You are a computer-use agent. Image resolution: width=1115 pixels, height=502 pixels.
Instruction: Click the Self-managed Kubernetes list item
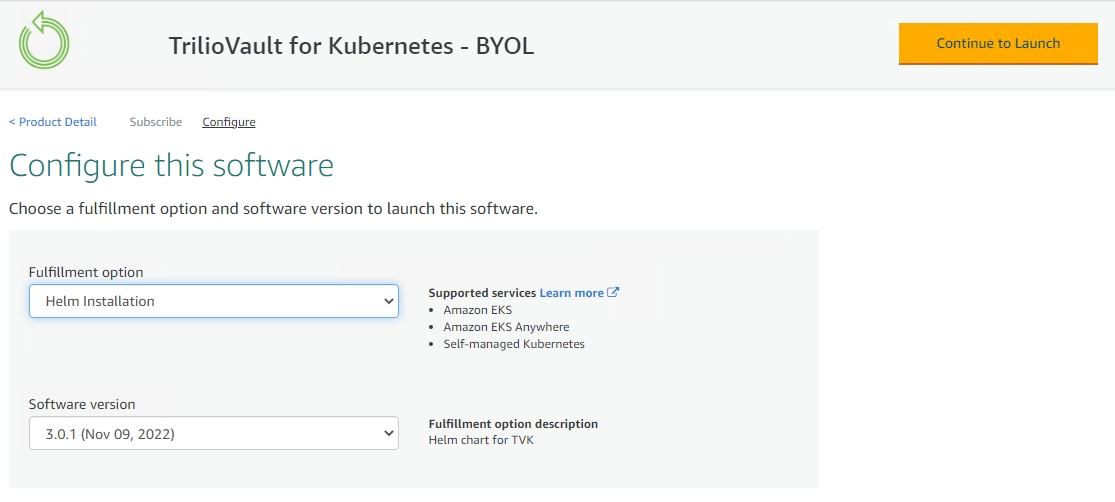coord(514,344)
